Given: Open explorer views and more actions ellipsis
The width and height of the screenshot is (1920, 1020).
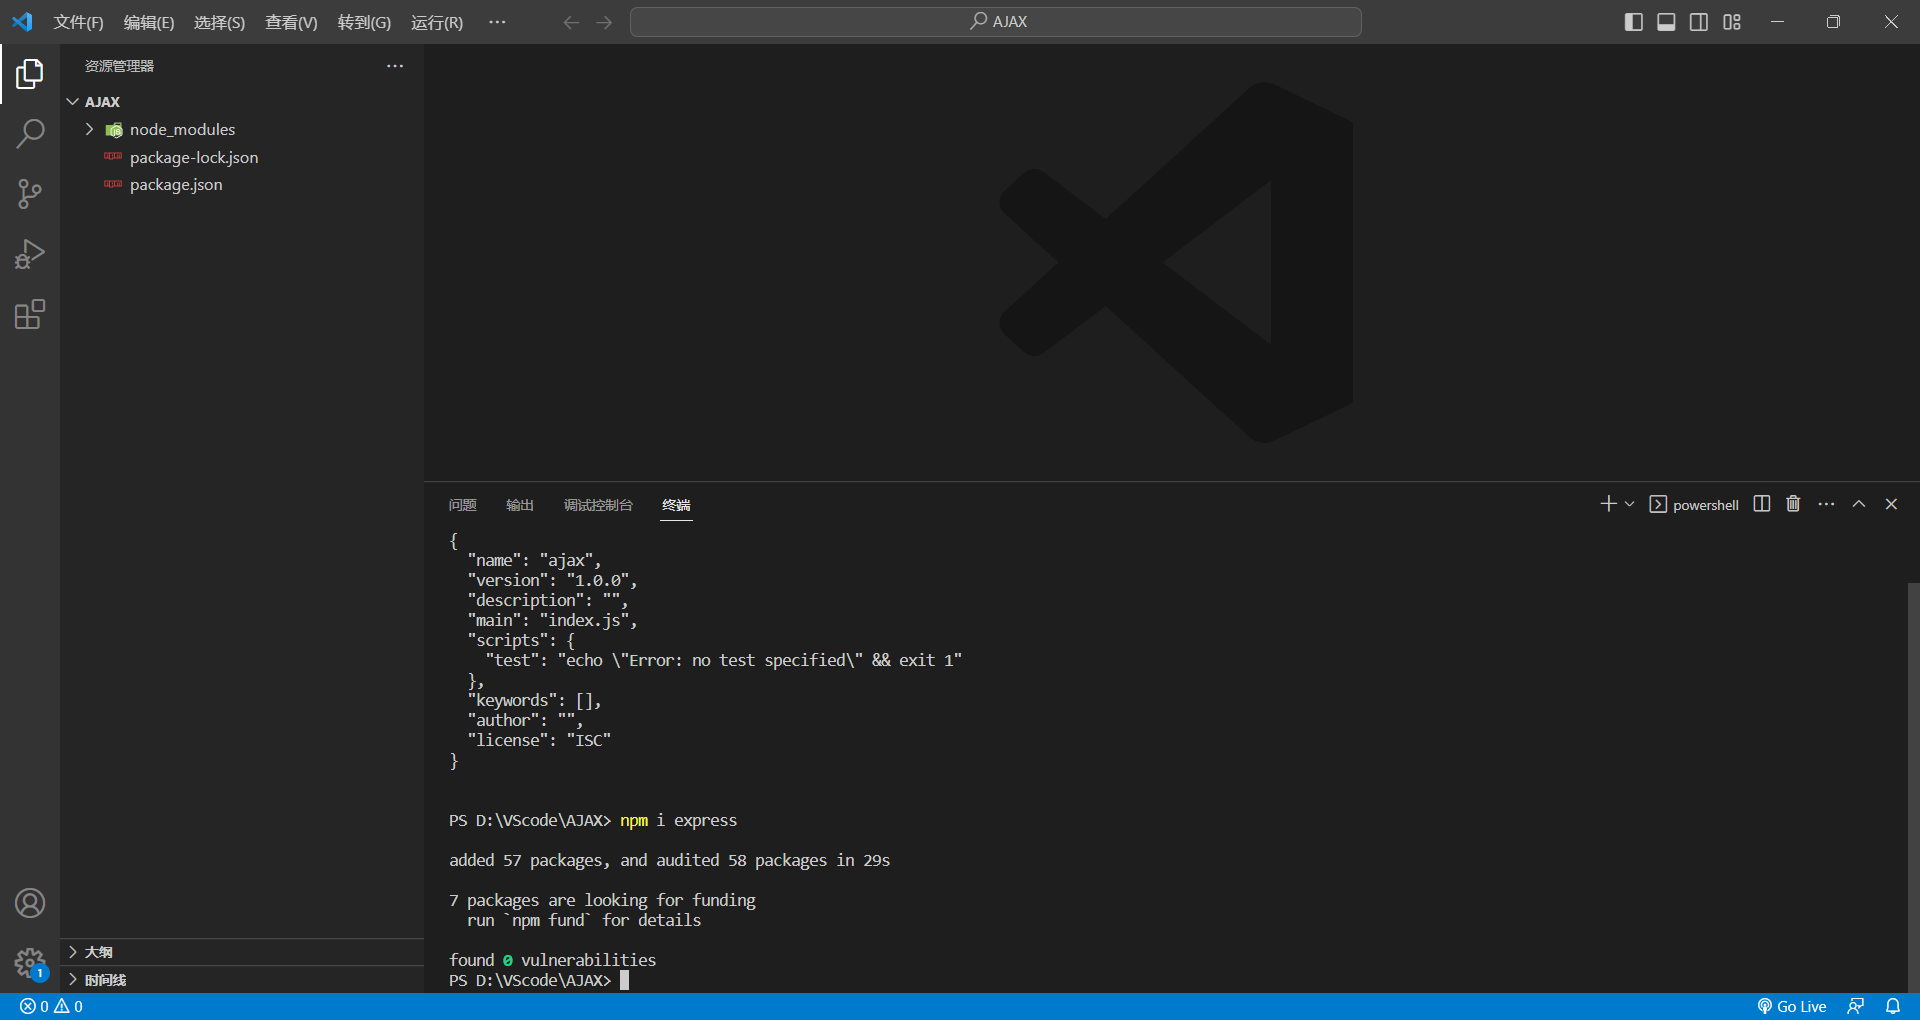Looking at the screenshot, I should pyautogui.click(x=395, y=66).
